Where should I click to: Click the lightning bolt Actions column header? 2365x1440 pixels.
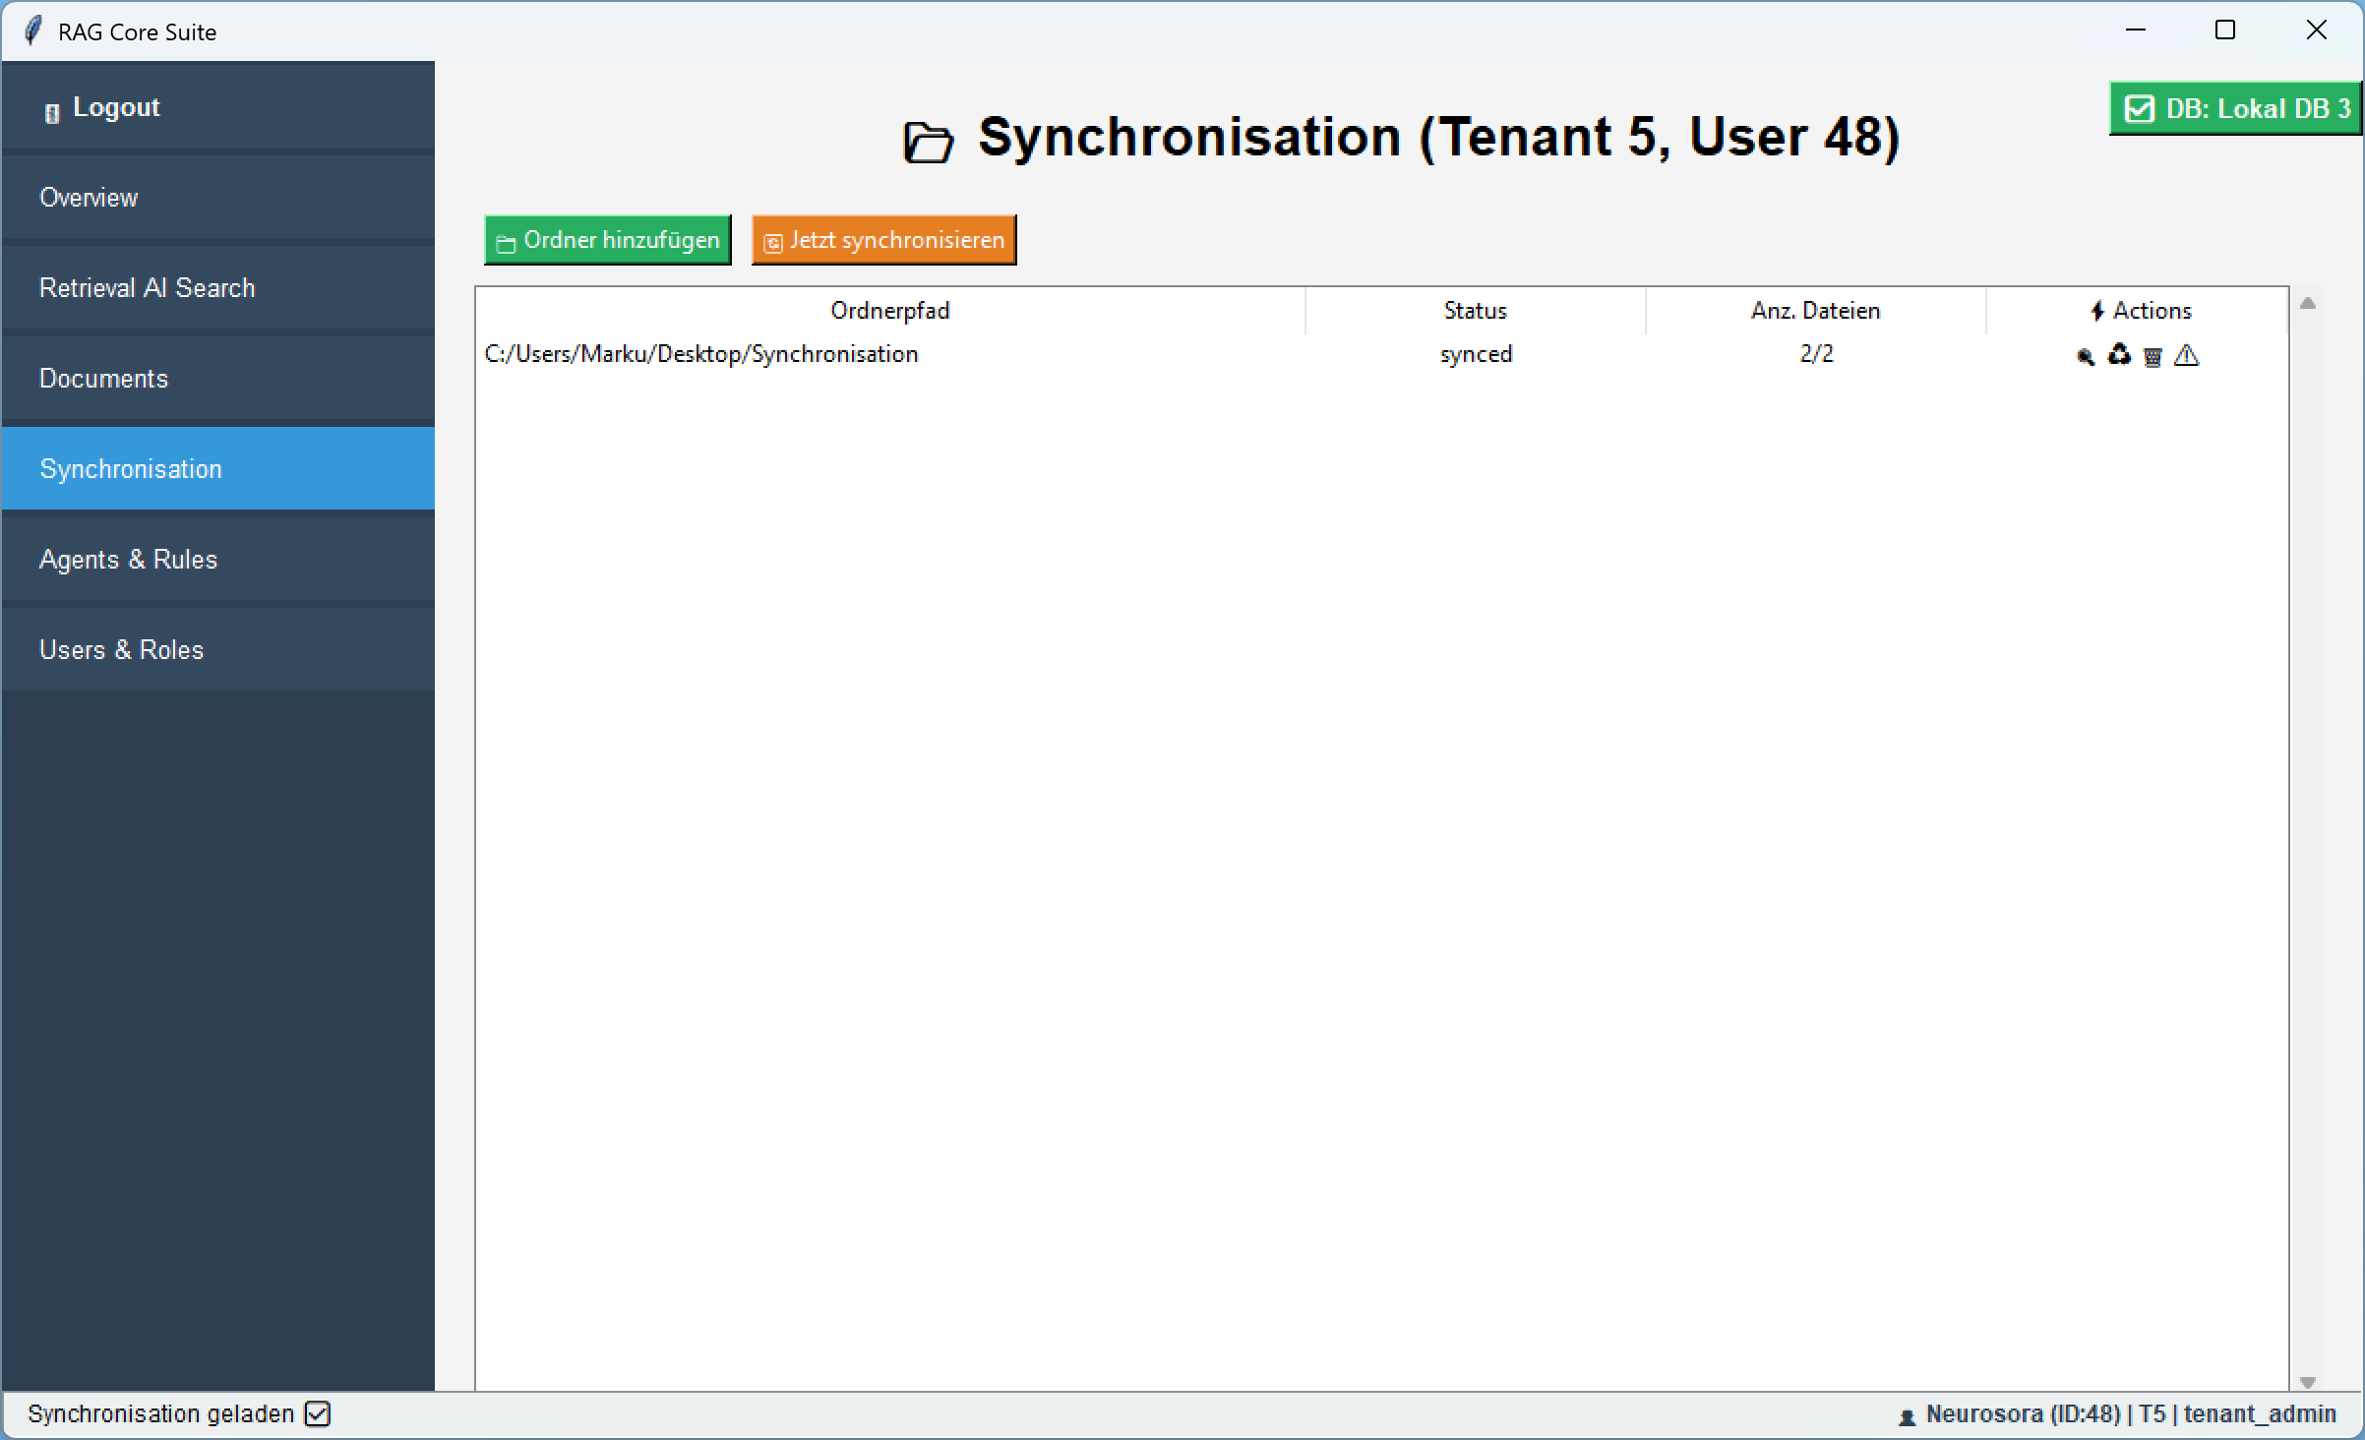pyautogui.click(x=2139, y=311)
